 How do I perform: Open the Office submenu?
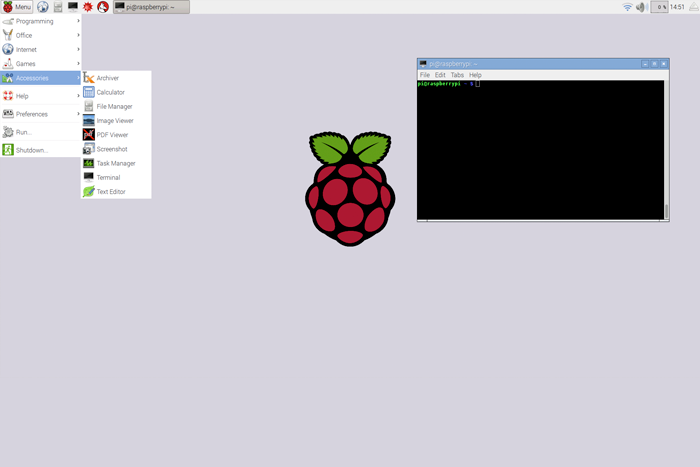point(41,35)
